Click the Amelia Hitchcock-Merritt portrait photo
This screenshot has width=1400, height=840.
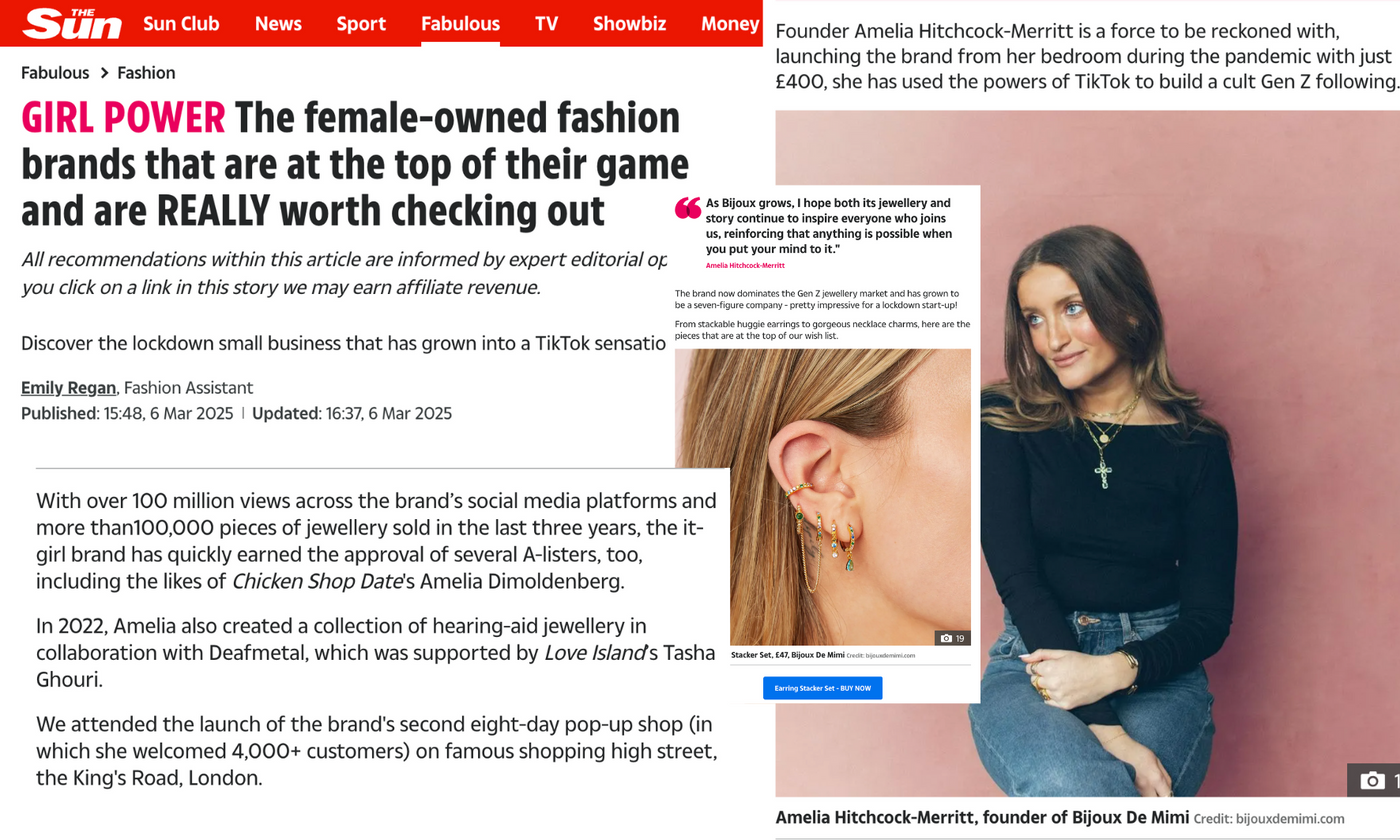coord(1088,453)
